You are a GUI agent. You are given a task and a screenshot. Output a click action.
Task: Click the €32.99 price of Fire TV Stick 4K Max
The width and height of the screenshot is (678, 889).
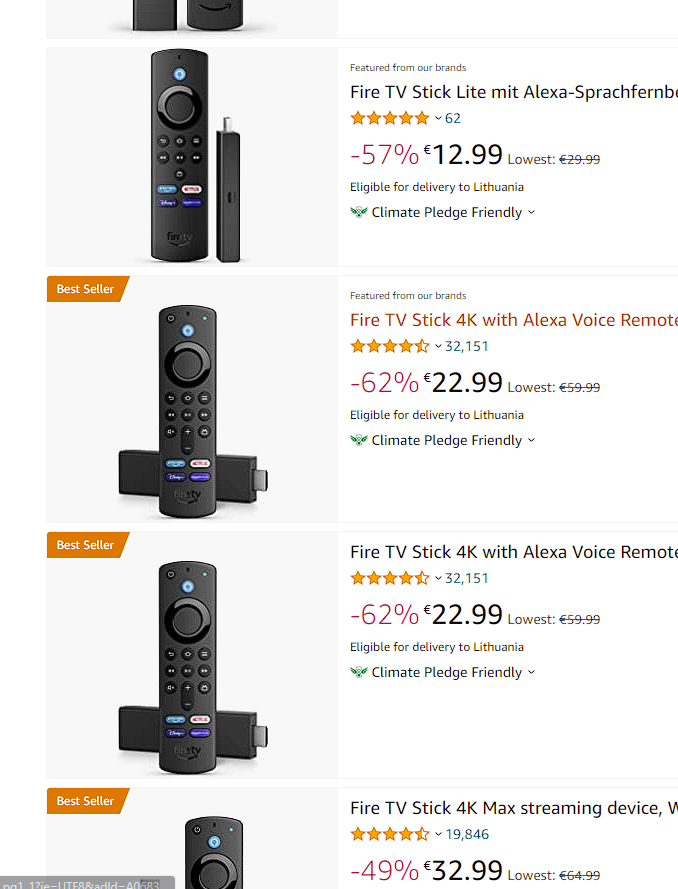(x=463, y=870)
